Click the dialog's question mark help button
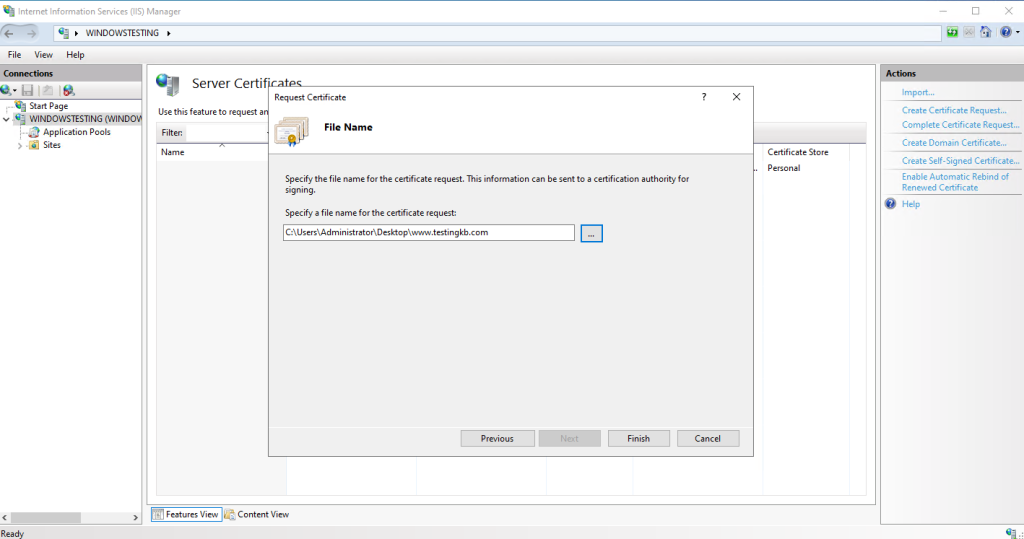This screenshot has height=539, width=1024. 704,97
